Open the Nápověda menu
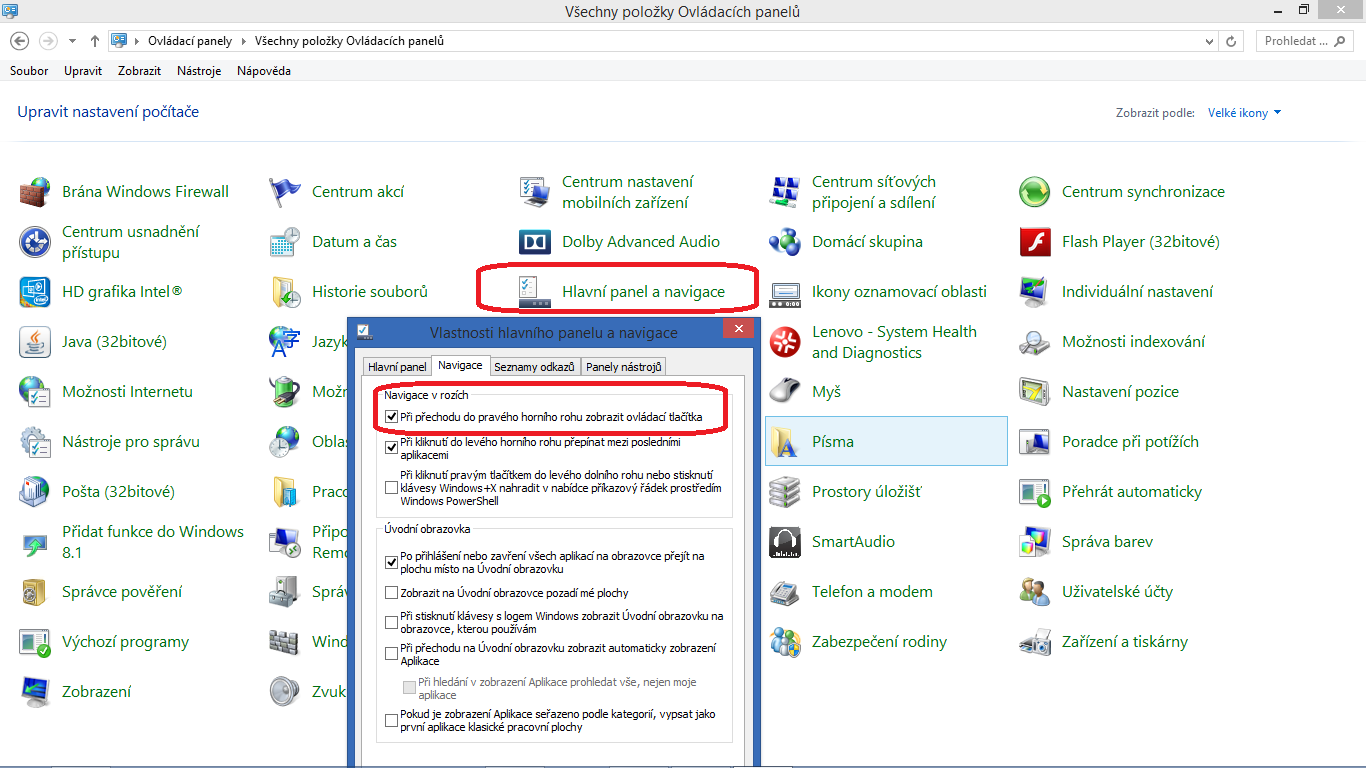Screen dimensions: 1366x768 click(264, 71)
